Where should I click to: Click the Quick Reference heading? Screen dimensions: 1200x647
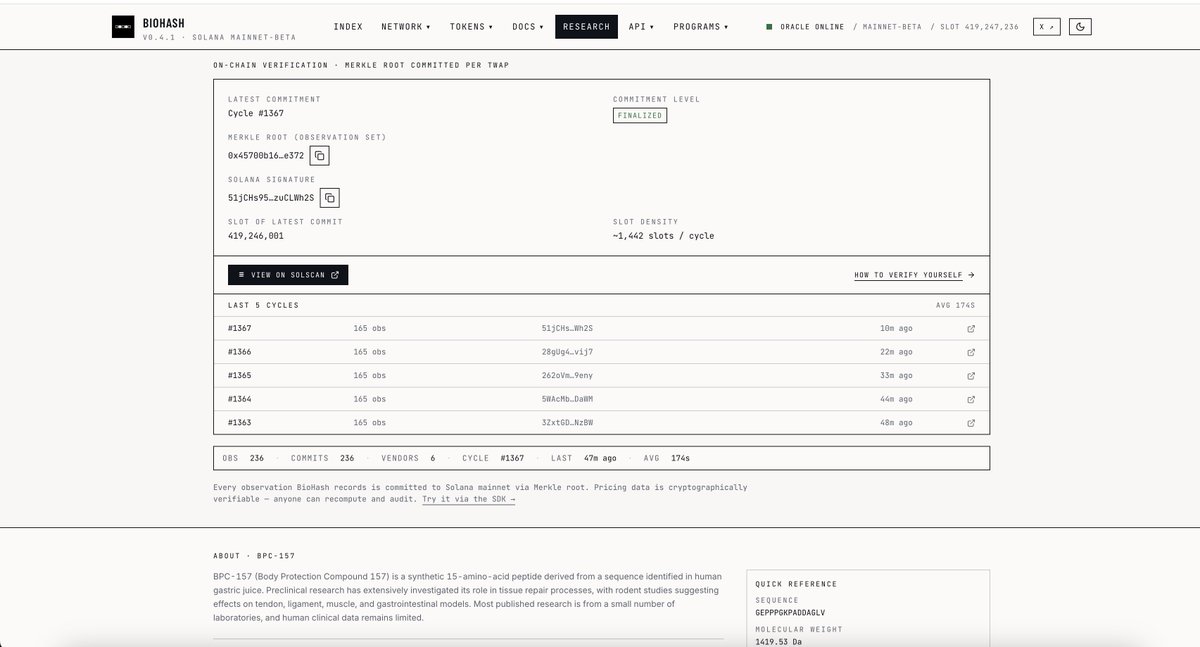coord(796,584)
